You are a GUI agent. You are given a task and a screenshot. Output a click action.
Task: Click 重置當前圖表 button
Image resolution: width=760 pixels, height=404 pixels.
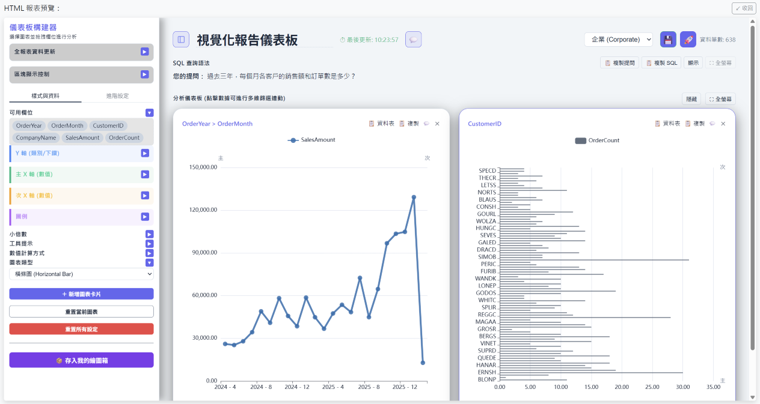point(81,311)
